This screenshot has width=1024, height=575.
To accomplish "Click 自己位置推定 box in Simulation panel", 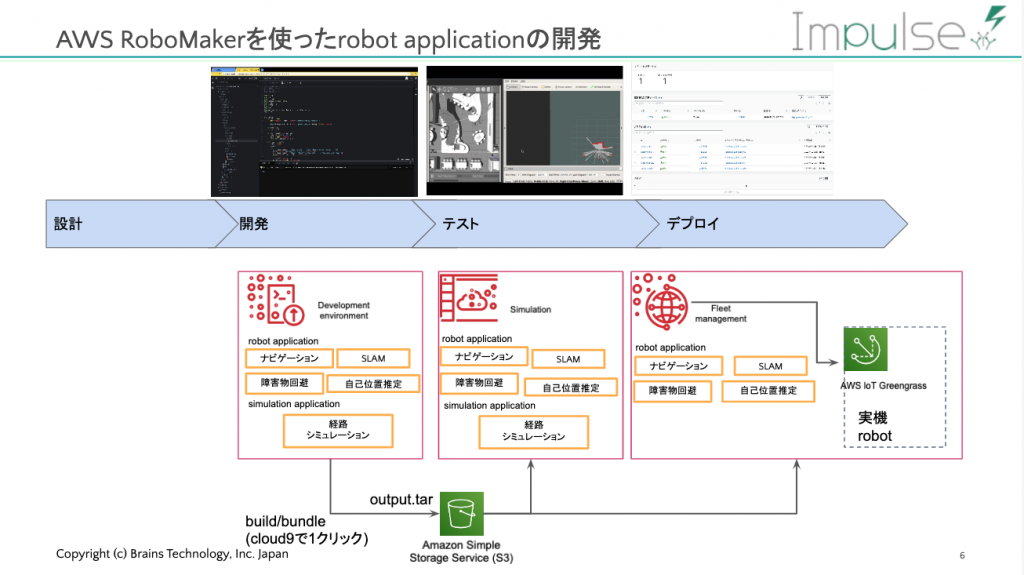I will pos(571,387).
